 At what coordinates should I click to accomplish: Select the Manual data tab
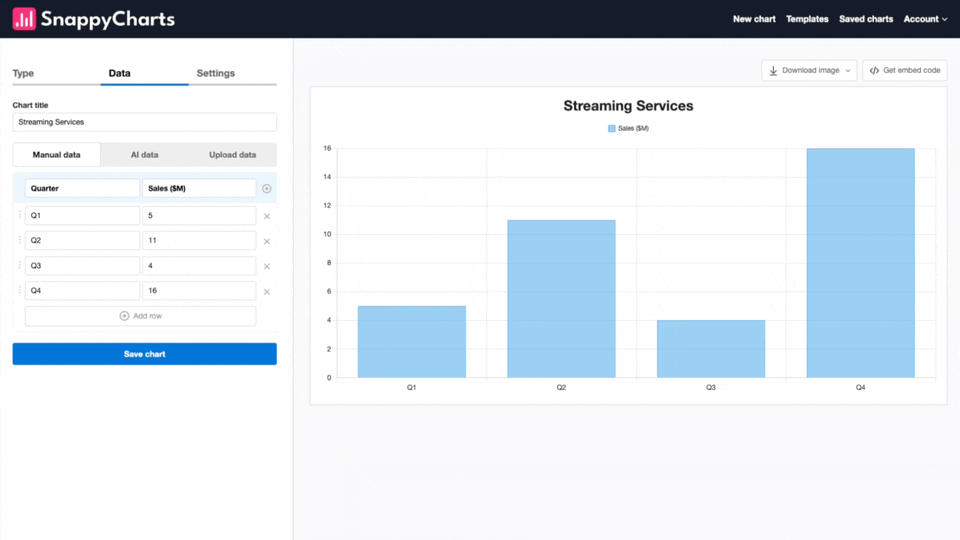[56, 155]
